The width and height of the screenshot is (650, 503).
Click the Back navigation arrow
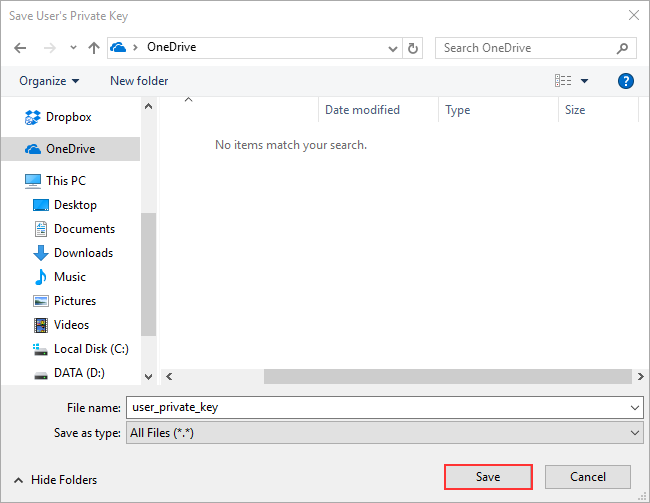pos(21,48)
